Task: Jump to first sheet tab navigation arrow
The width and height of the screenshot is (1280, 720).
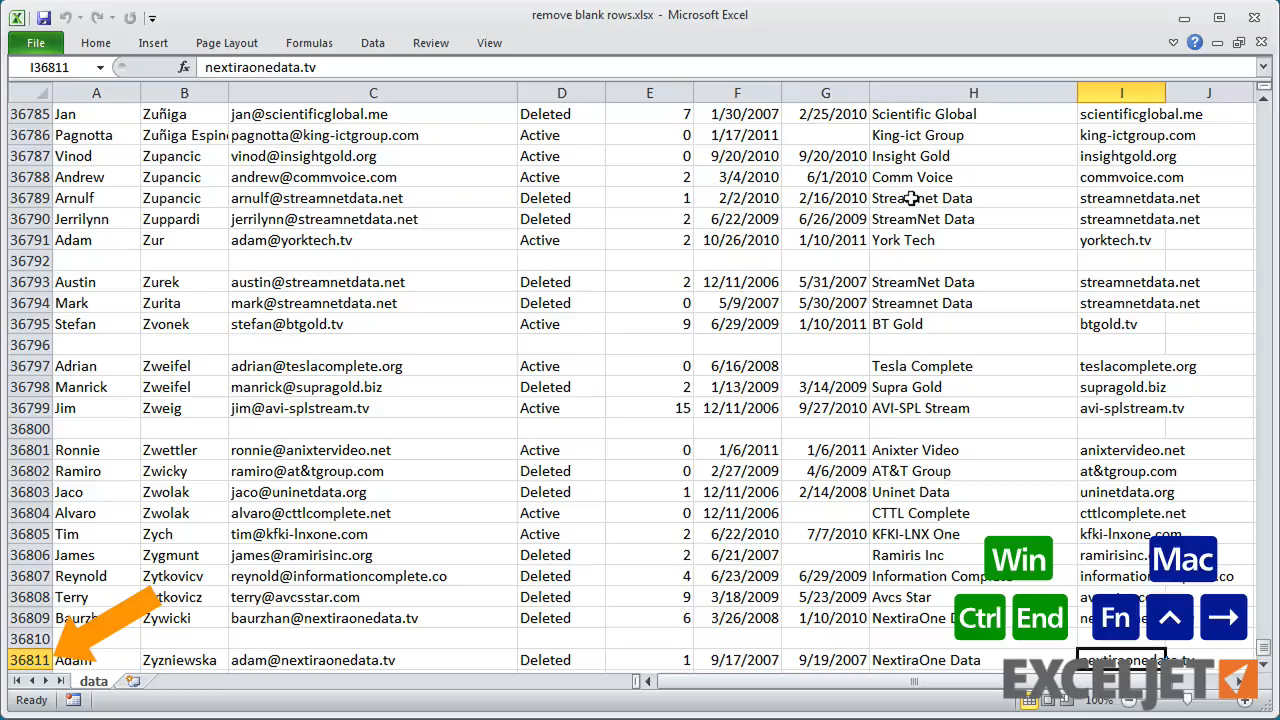Action: tap(16, 681)
